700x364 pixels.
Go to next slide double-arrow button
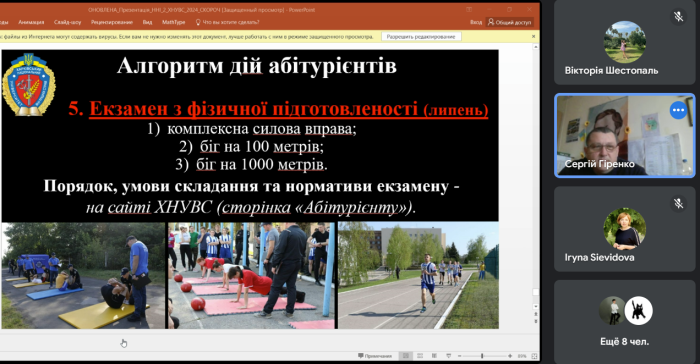[536, 321]
